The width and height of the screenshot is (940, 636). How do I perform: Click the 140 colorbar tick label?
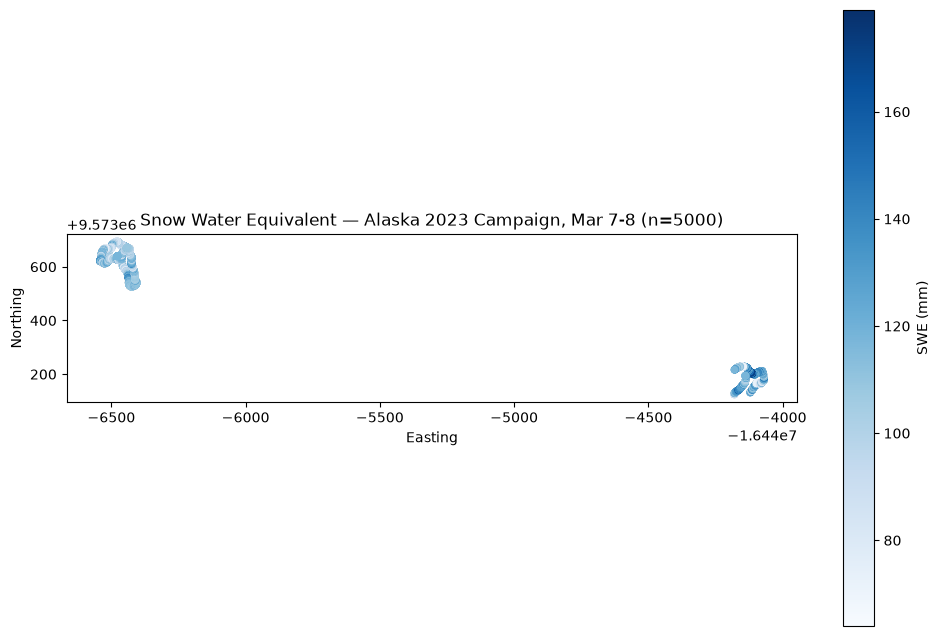click(x=897, y=219)
